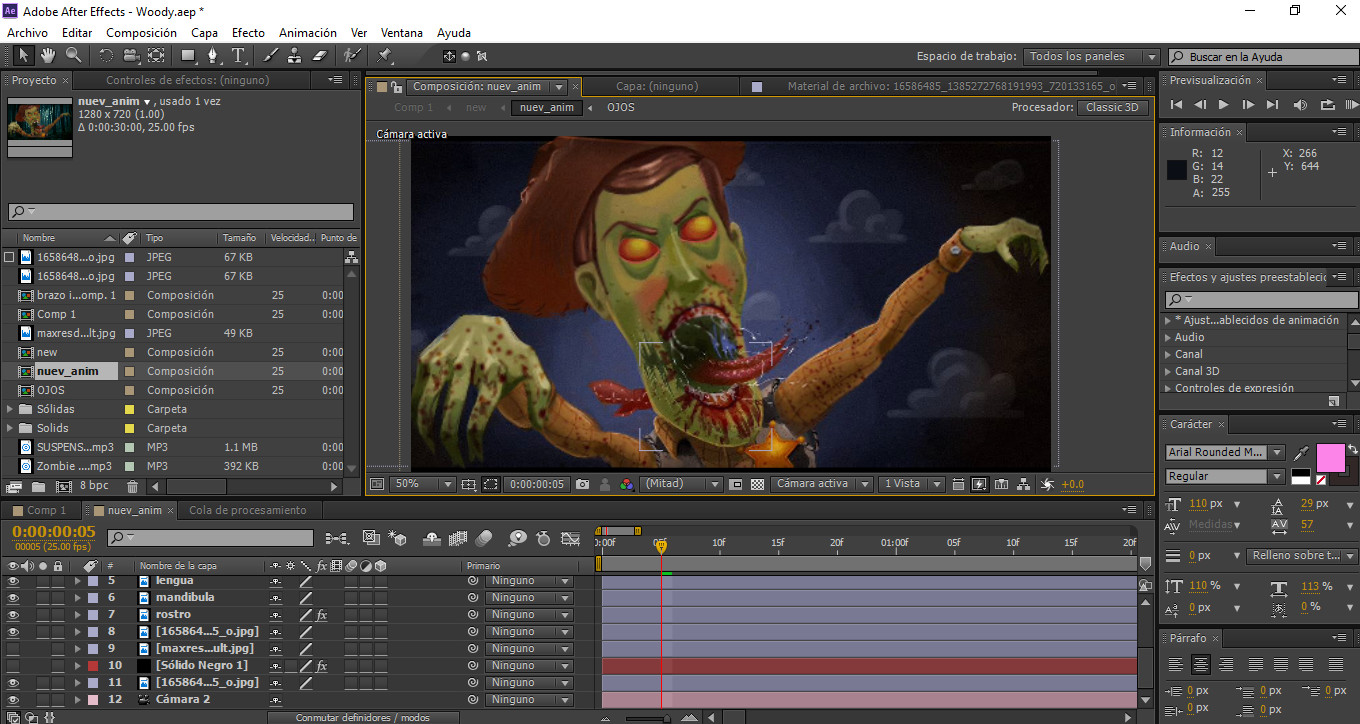Toggle transparency grid in composition viewer

[x=758, y=484]
